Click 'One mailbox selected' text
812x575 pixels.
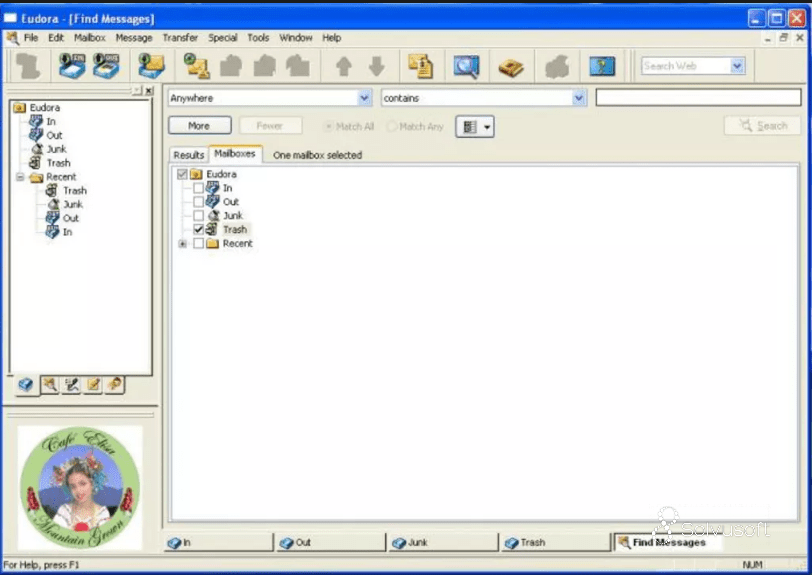click(317, 155)
